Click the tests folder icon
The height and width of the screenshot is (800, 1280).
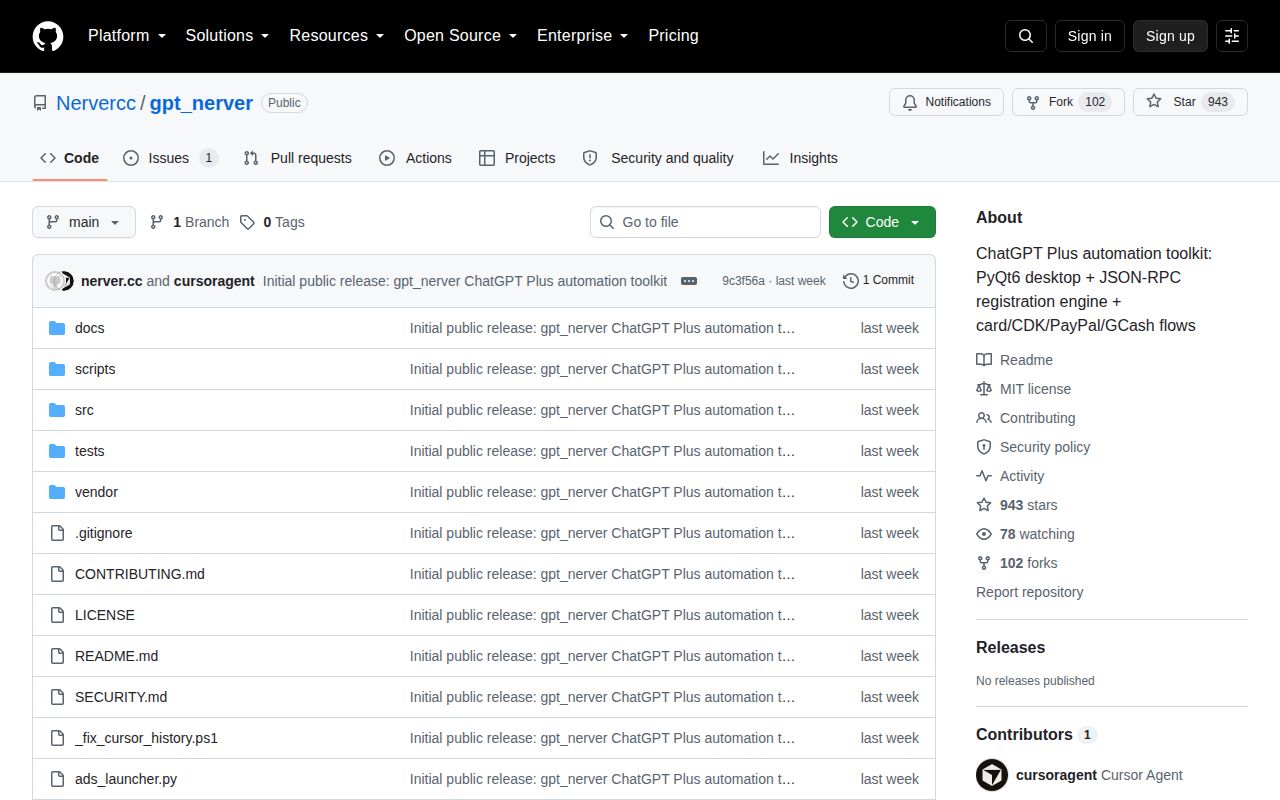[57, 451]
